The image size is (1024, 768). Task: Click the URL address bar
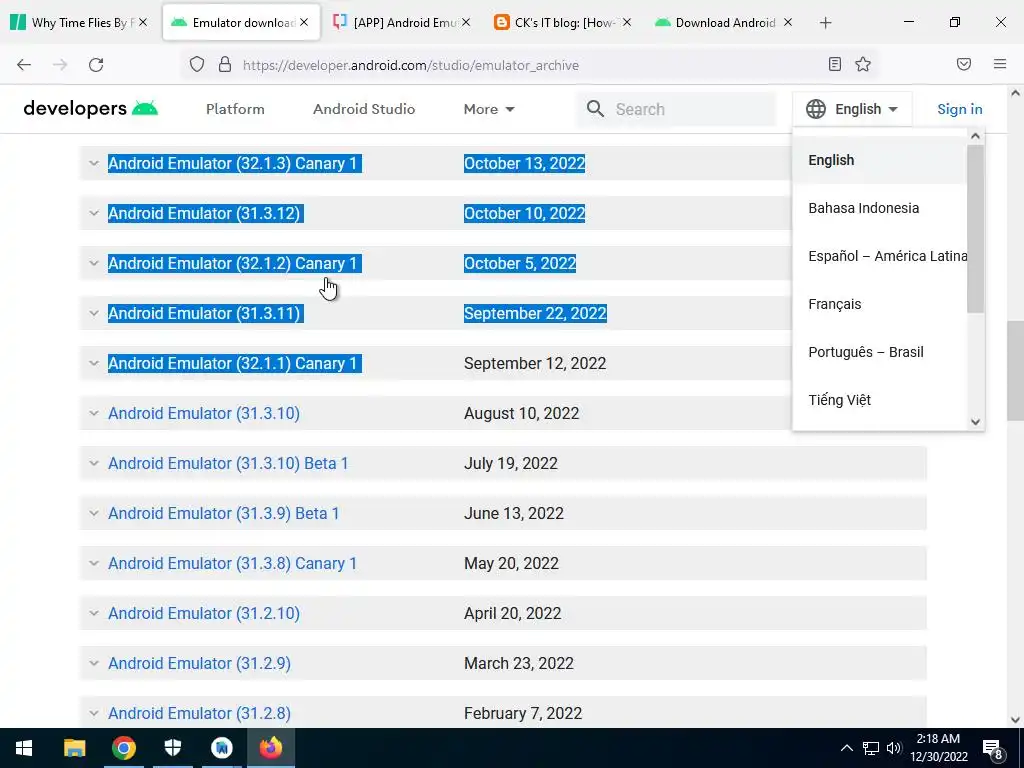coord(532,65)
